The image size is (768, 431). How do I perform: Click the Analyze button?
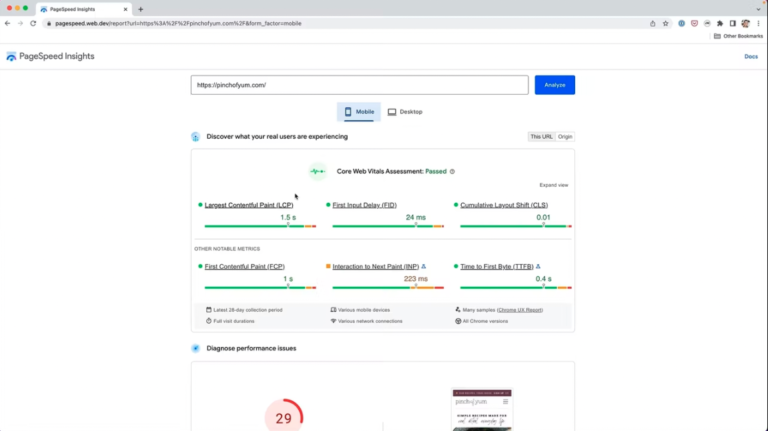pyautogui.click(x=555, y=85)
